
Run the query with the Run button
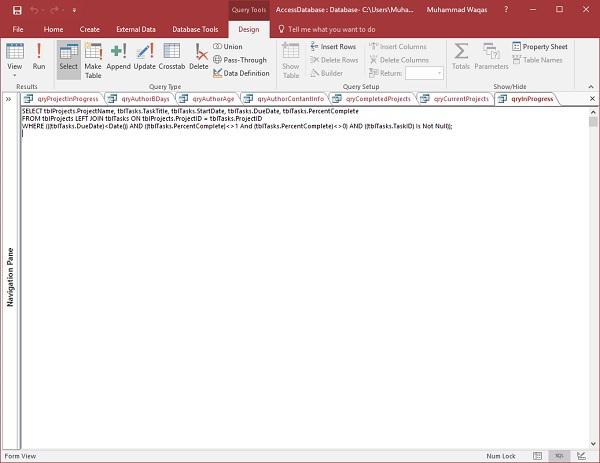(39, 57)
